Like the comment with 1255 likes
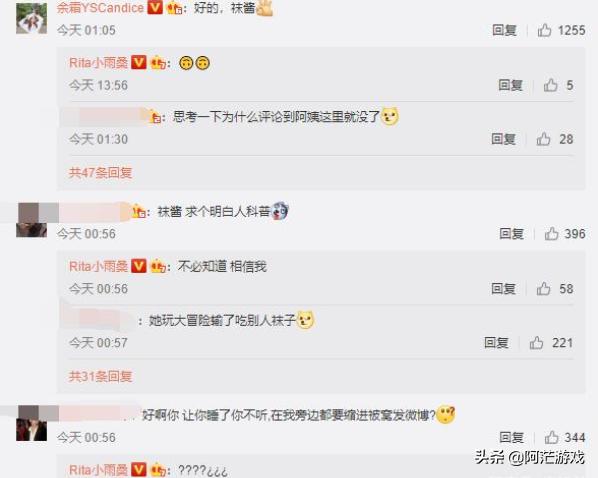The image size is (598, 478). (544, 30)
